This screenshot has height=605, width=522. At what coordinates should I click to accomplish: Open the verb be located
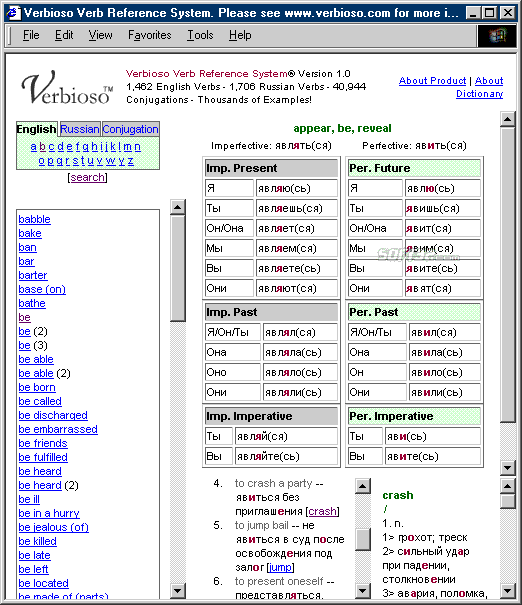coord(44,583)
